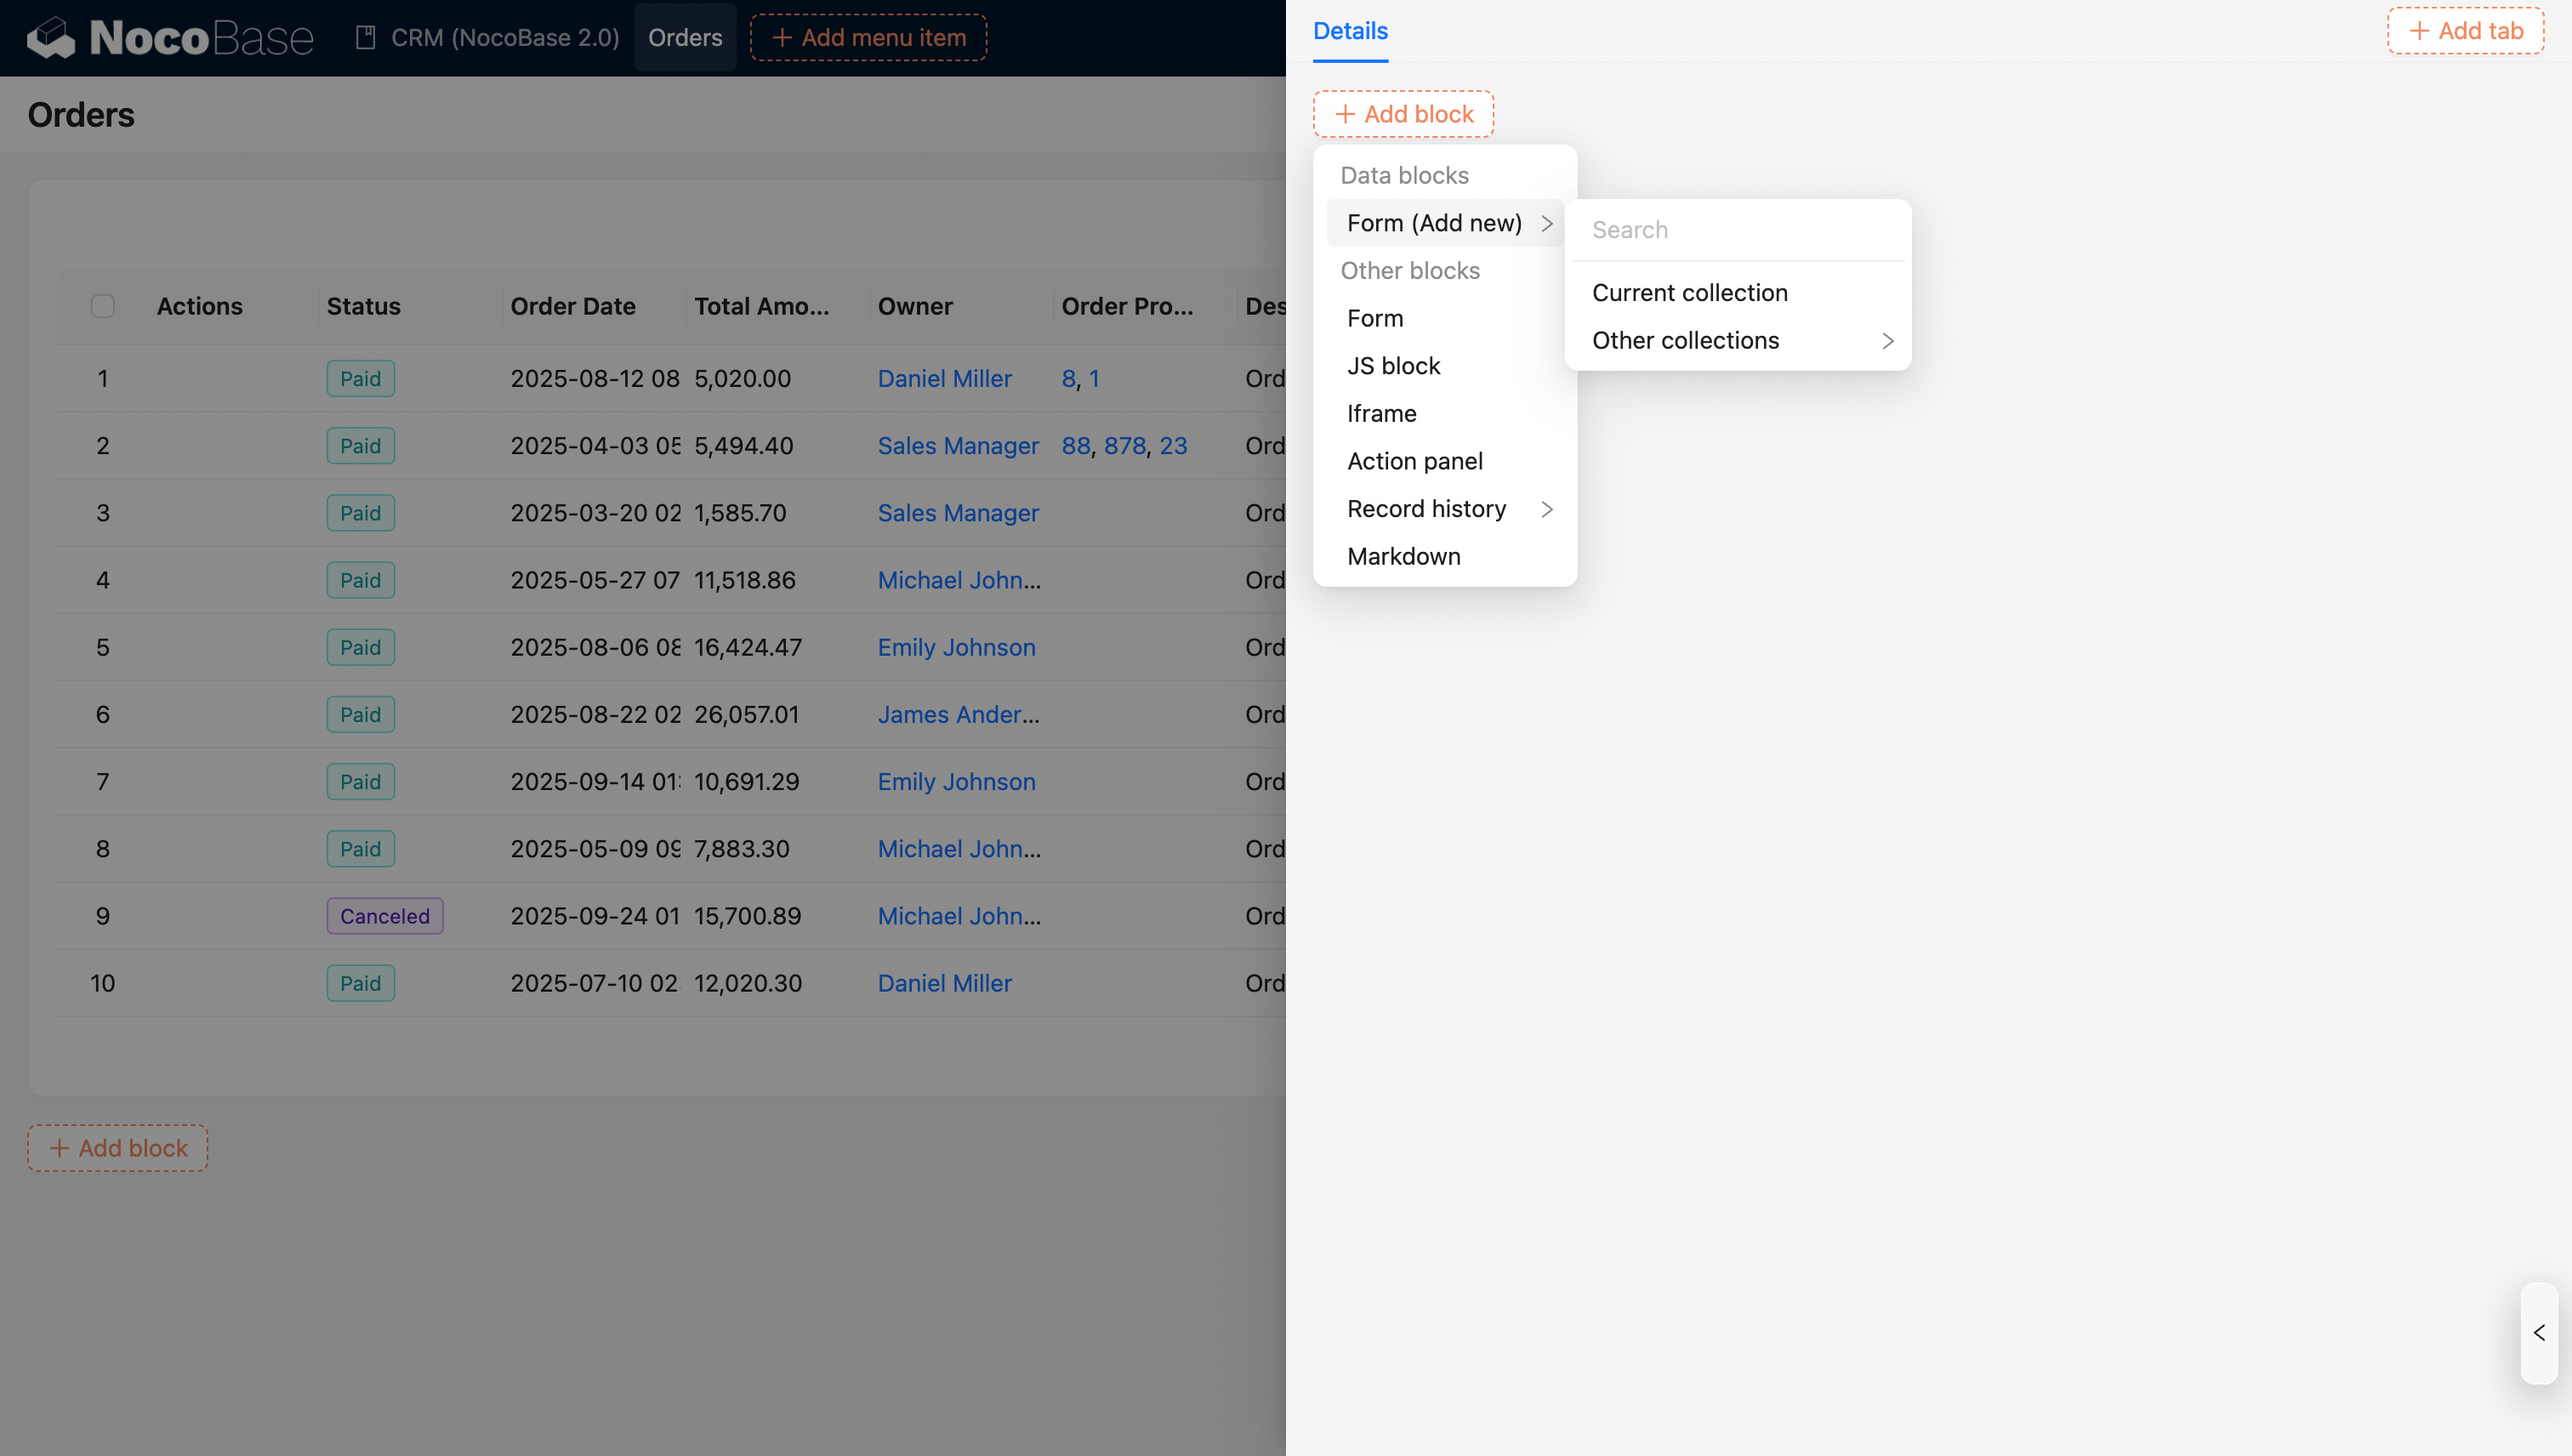
Task: Click plus icon on Add menu item
Action: 782,38
